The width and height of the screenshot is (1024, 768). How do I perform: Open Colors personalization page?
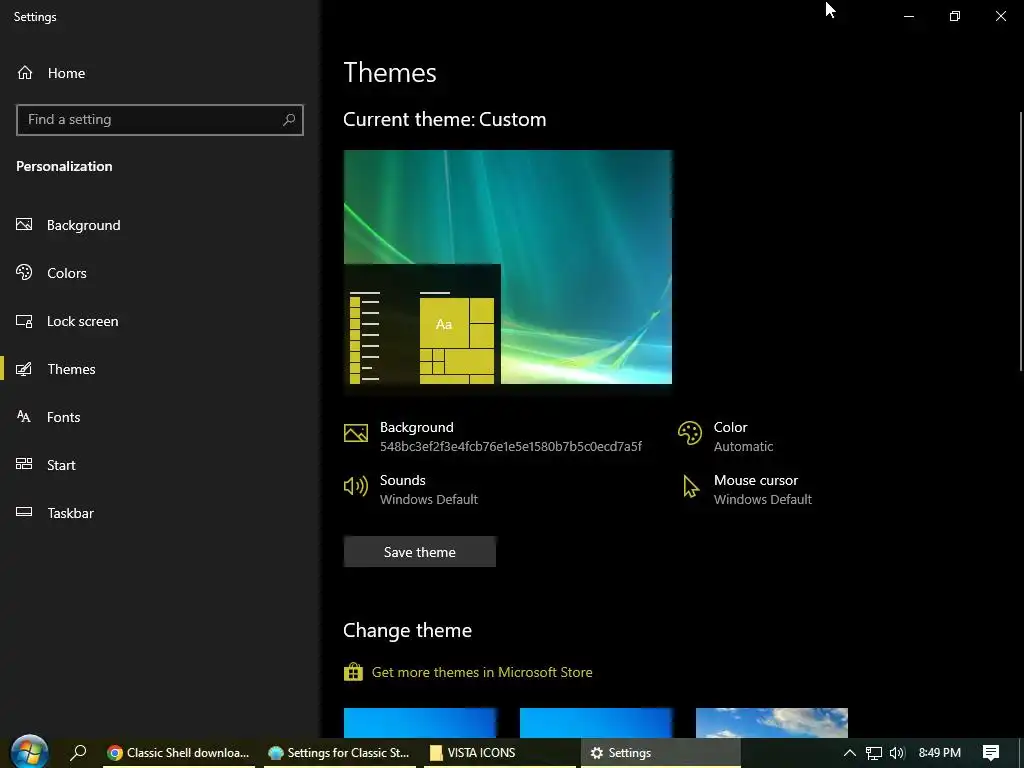coord(159,273)
